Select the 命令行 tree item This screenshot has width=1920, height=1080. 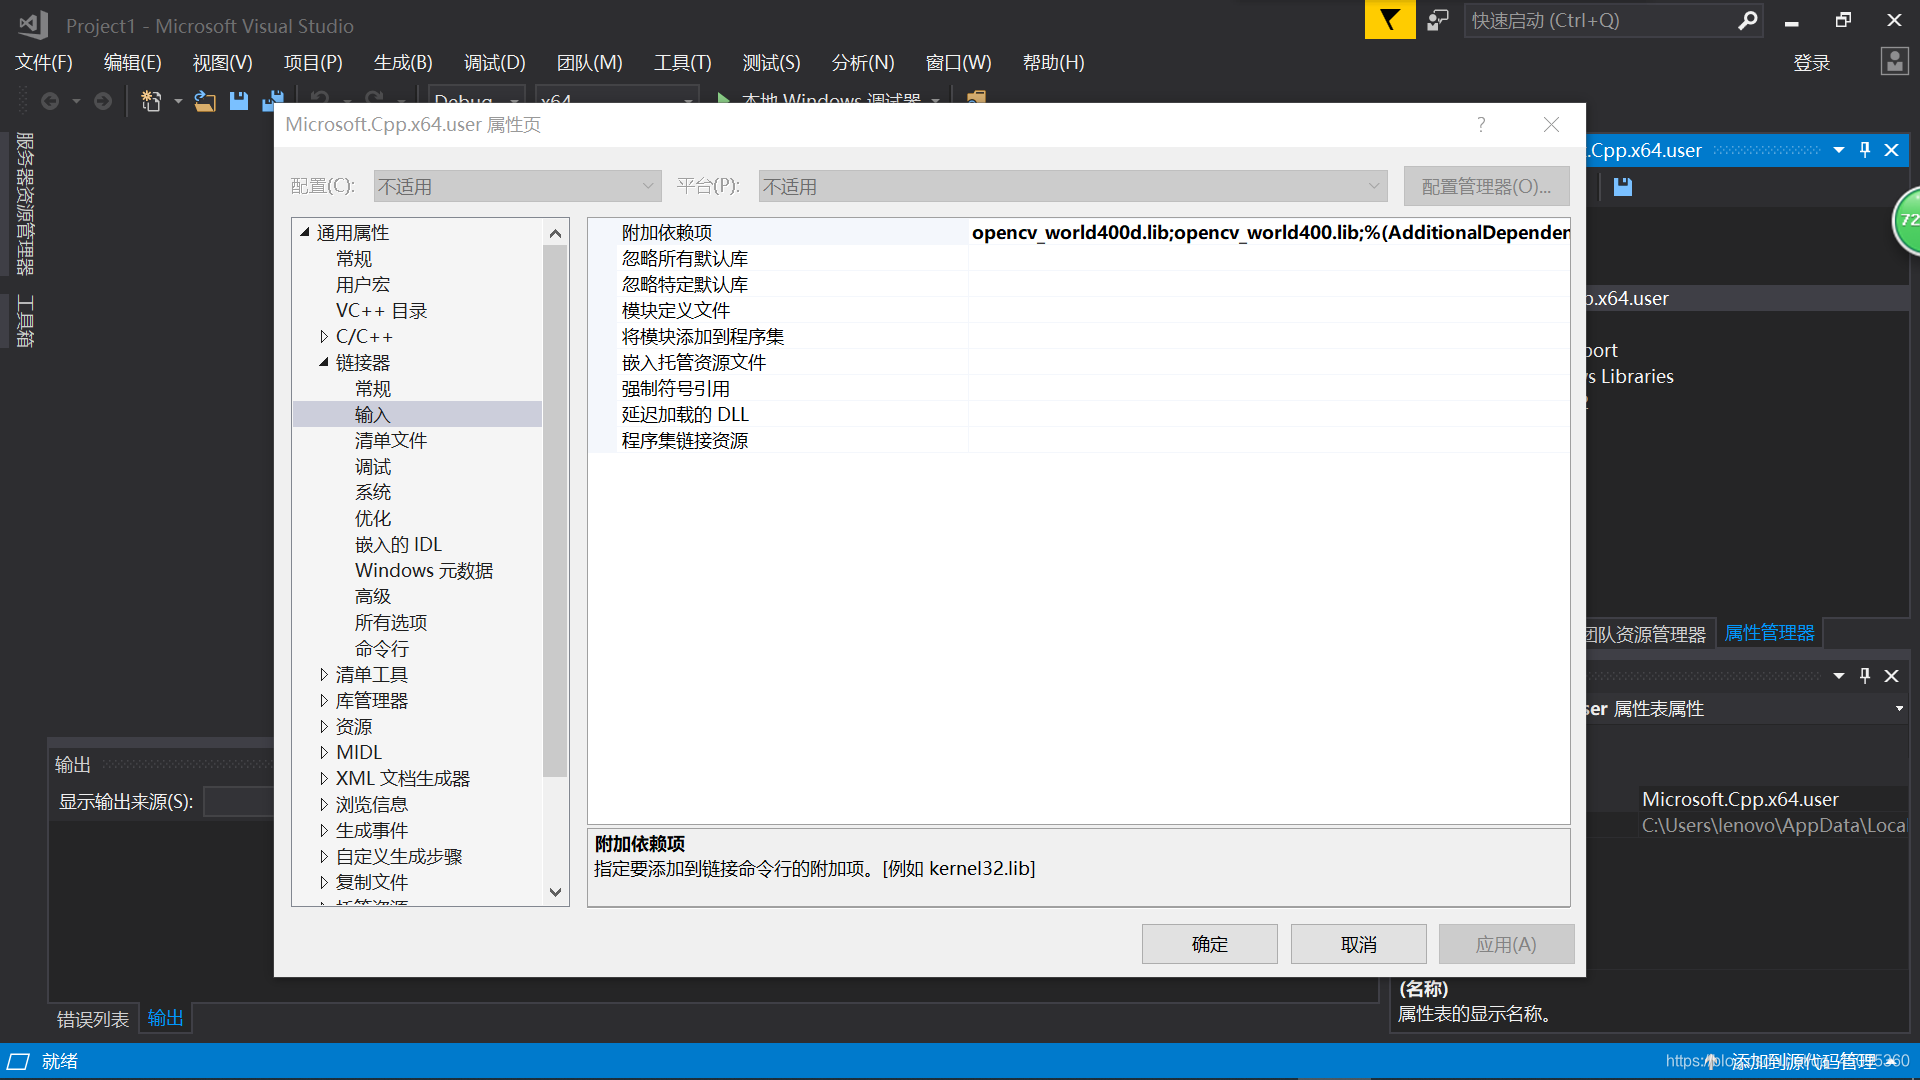coord(381,648)
